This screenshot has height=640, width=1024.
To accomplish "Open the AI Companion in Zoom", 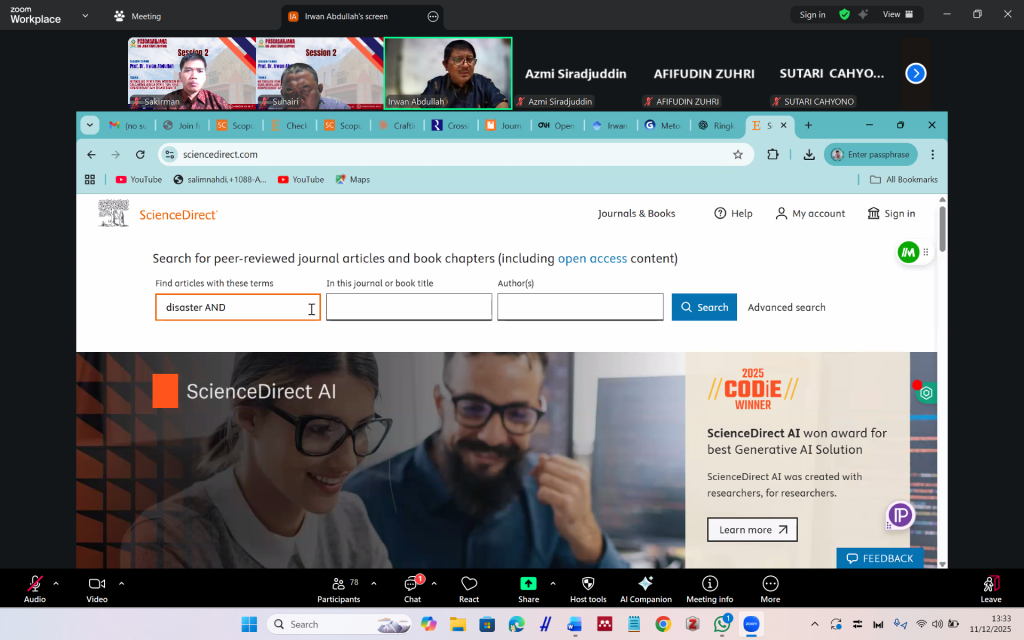I will point(645,585).
